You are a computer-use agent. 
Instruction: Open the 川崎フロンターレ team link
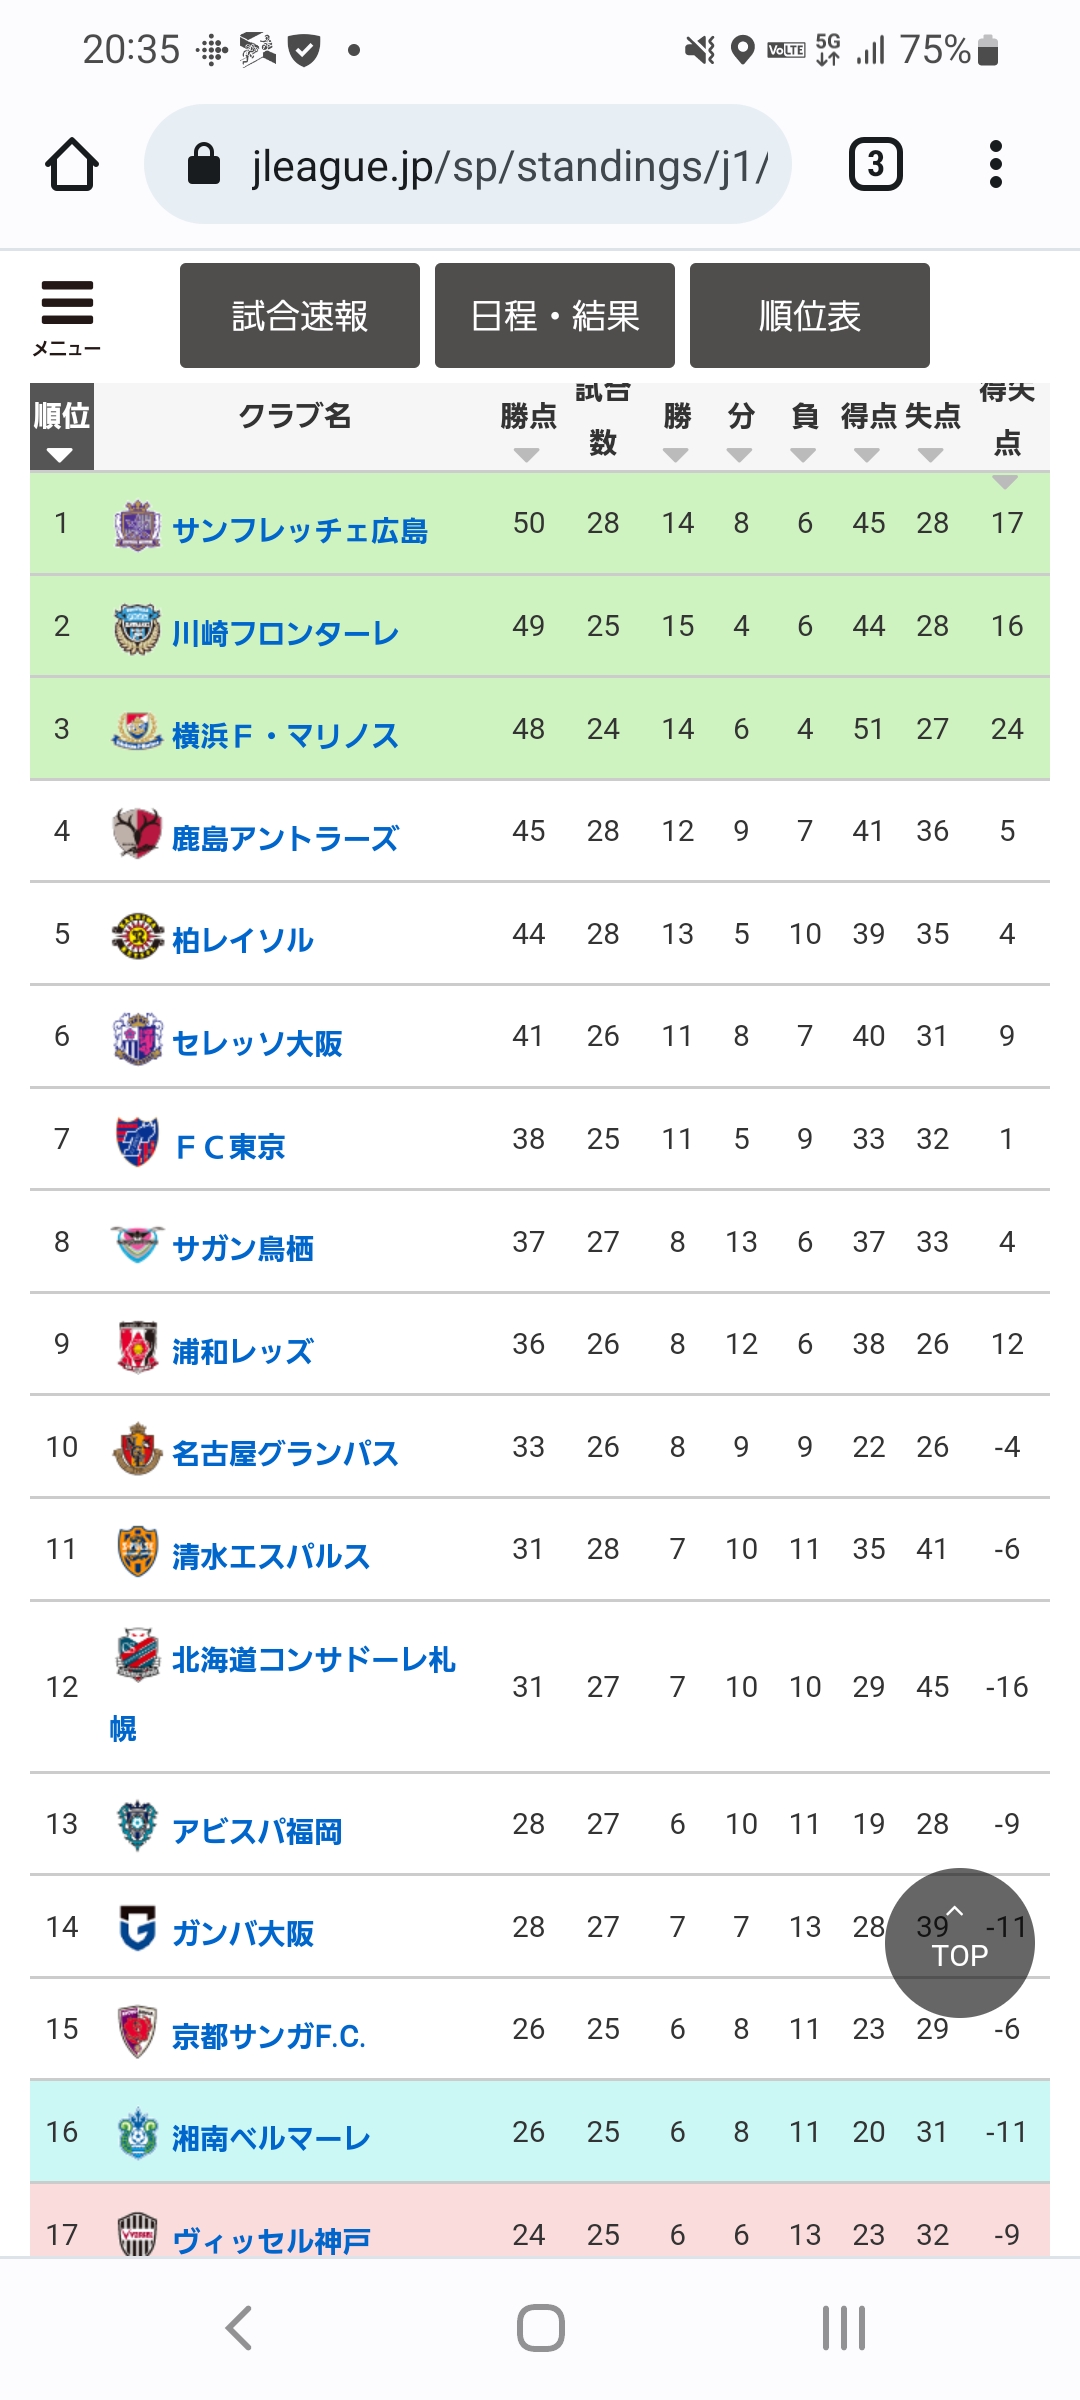point(285,633)
